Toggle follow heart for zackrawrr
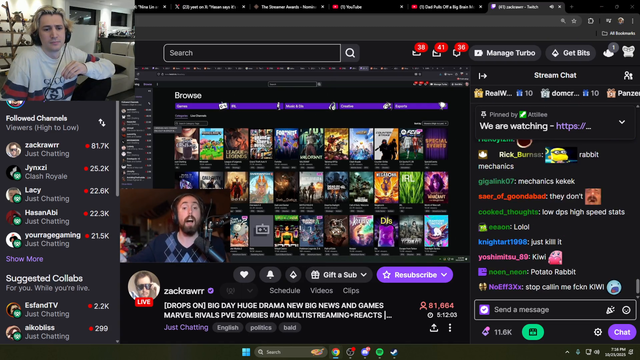Image resolution: width=640 pixels, height=360 pixels. pyautogui.click(x=244, y=275)
